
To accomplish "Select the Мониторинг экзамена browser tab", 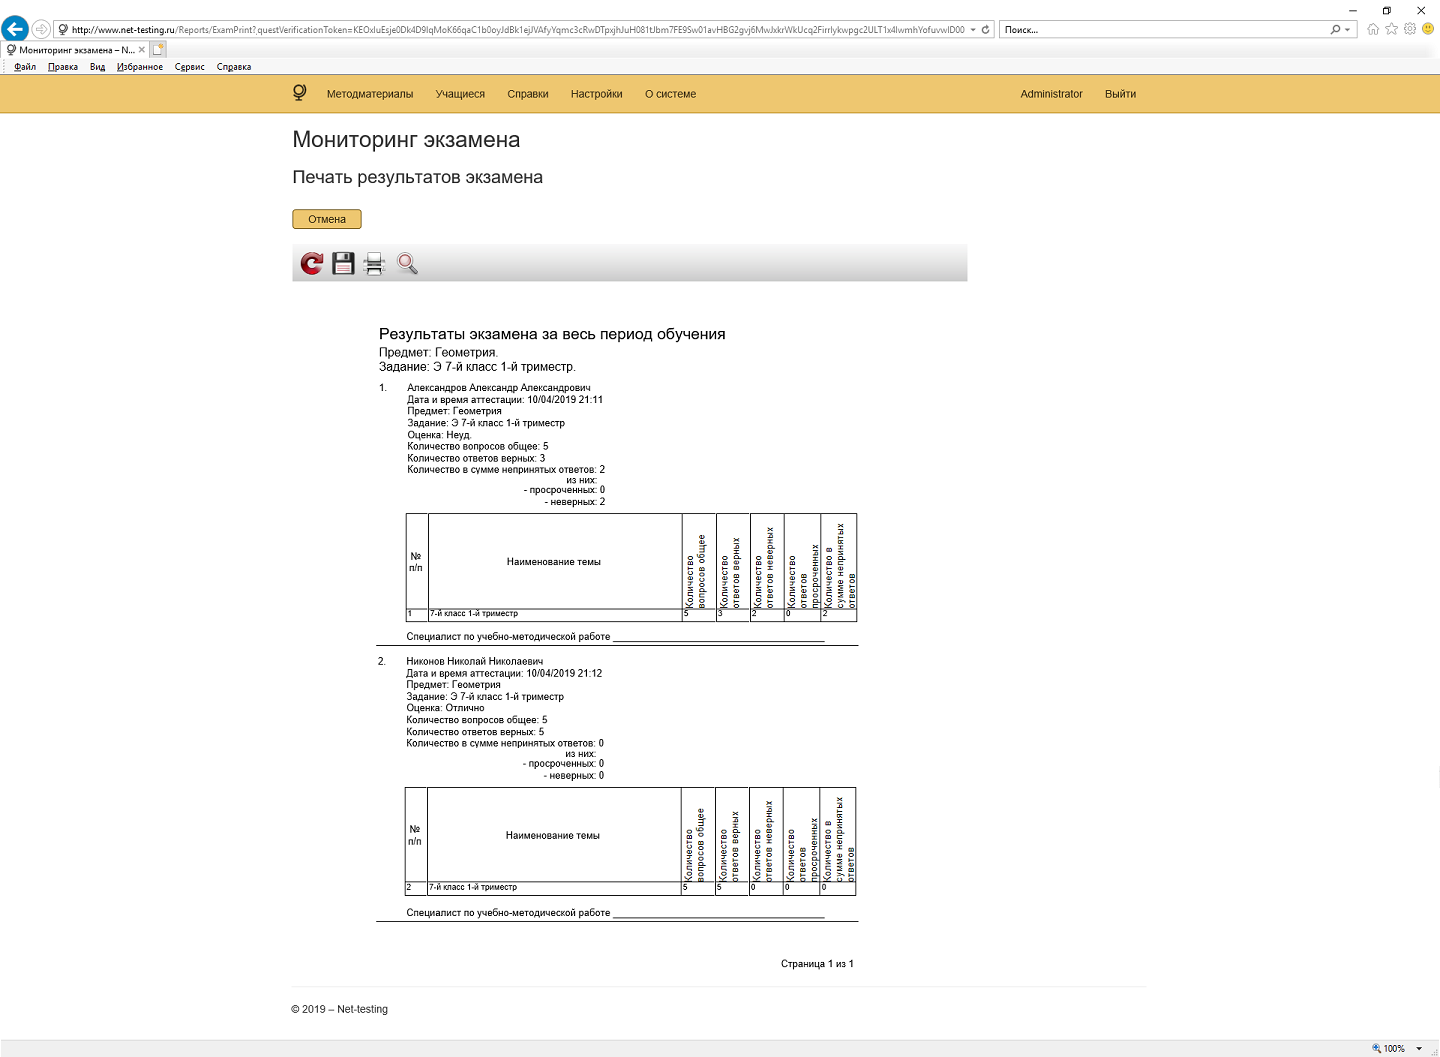I will click(x=76, y=49).
